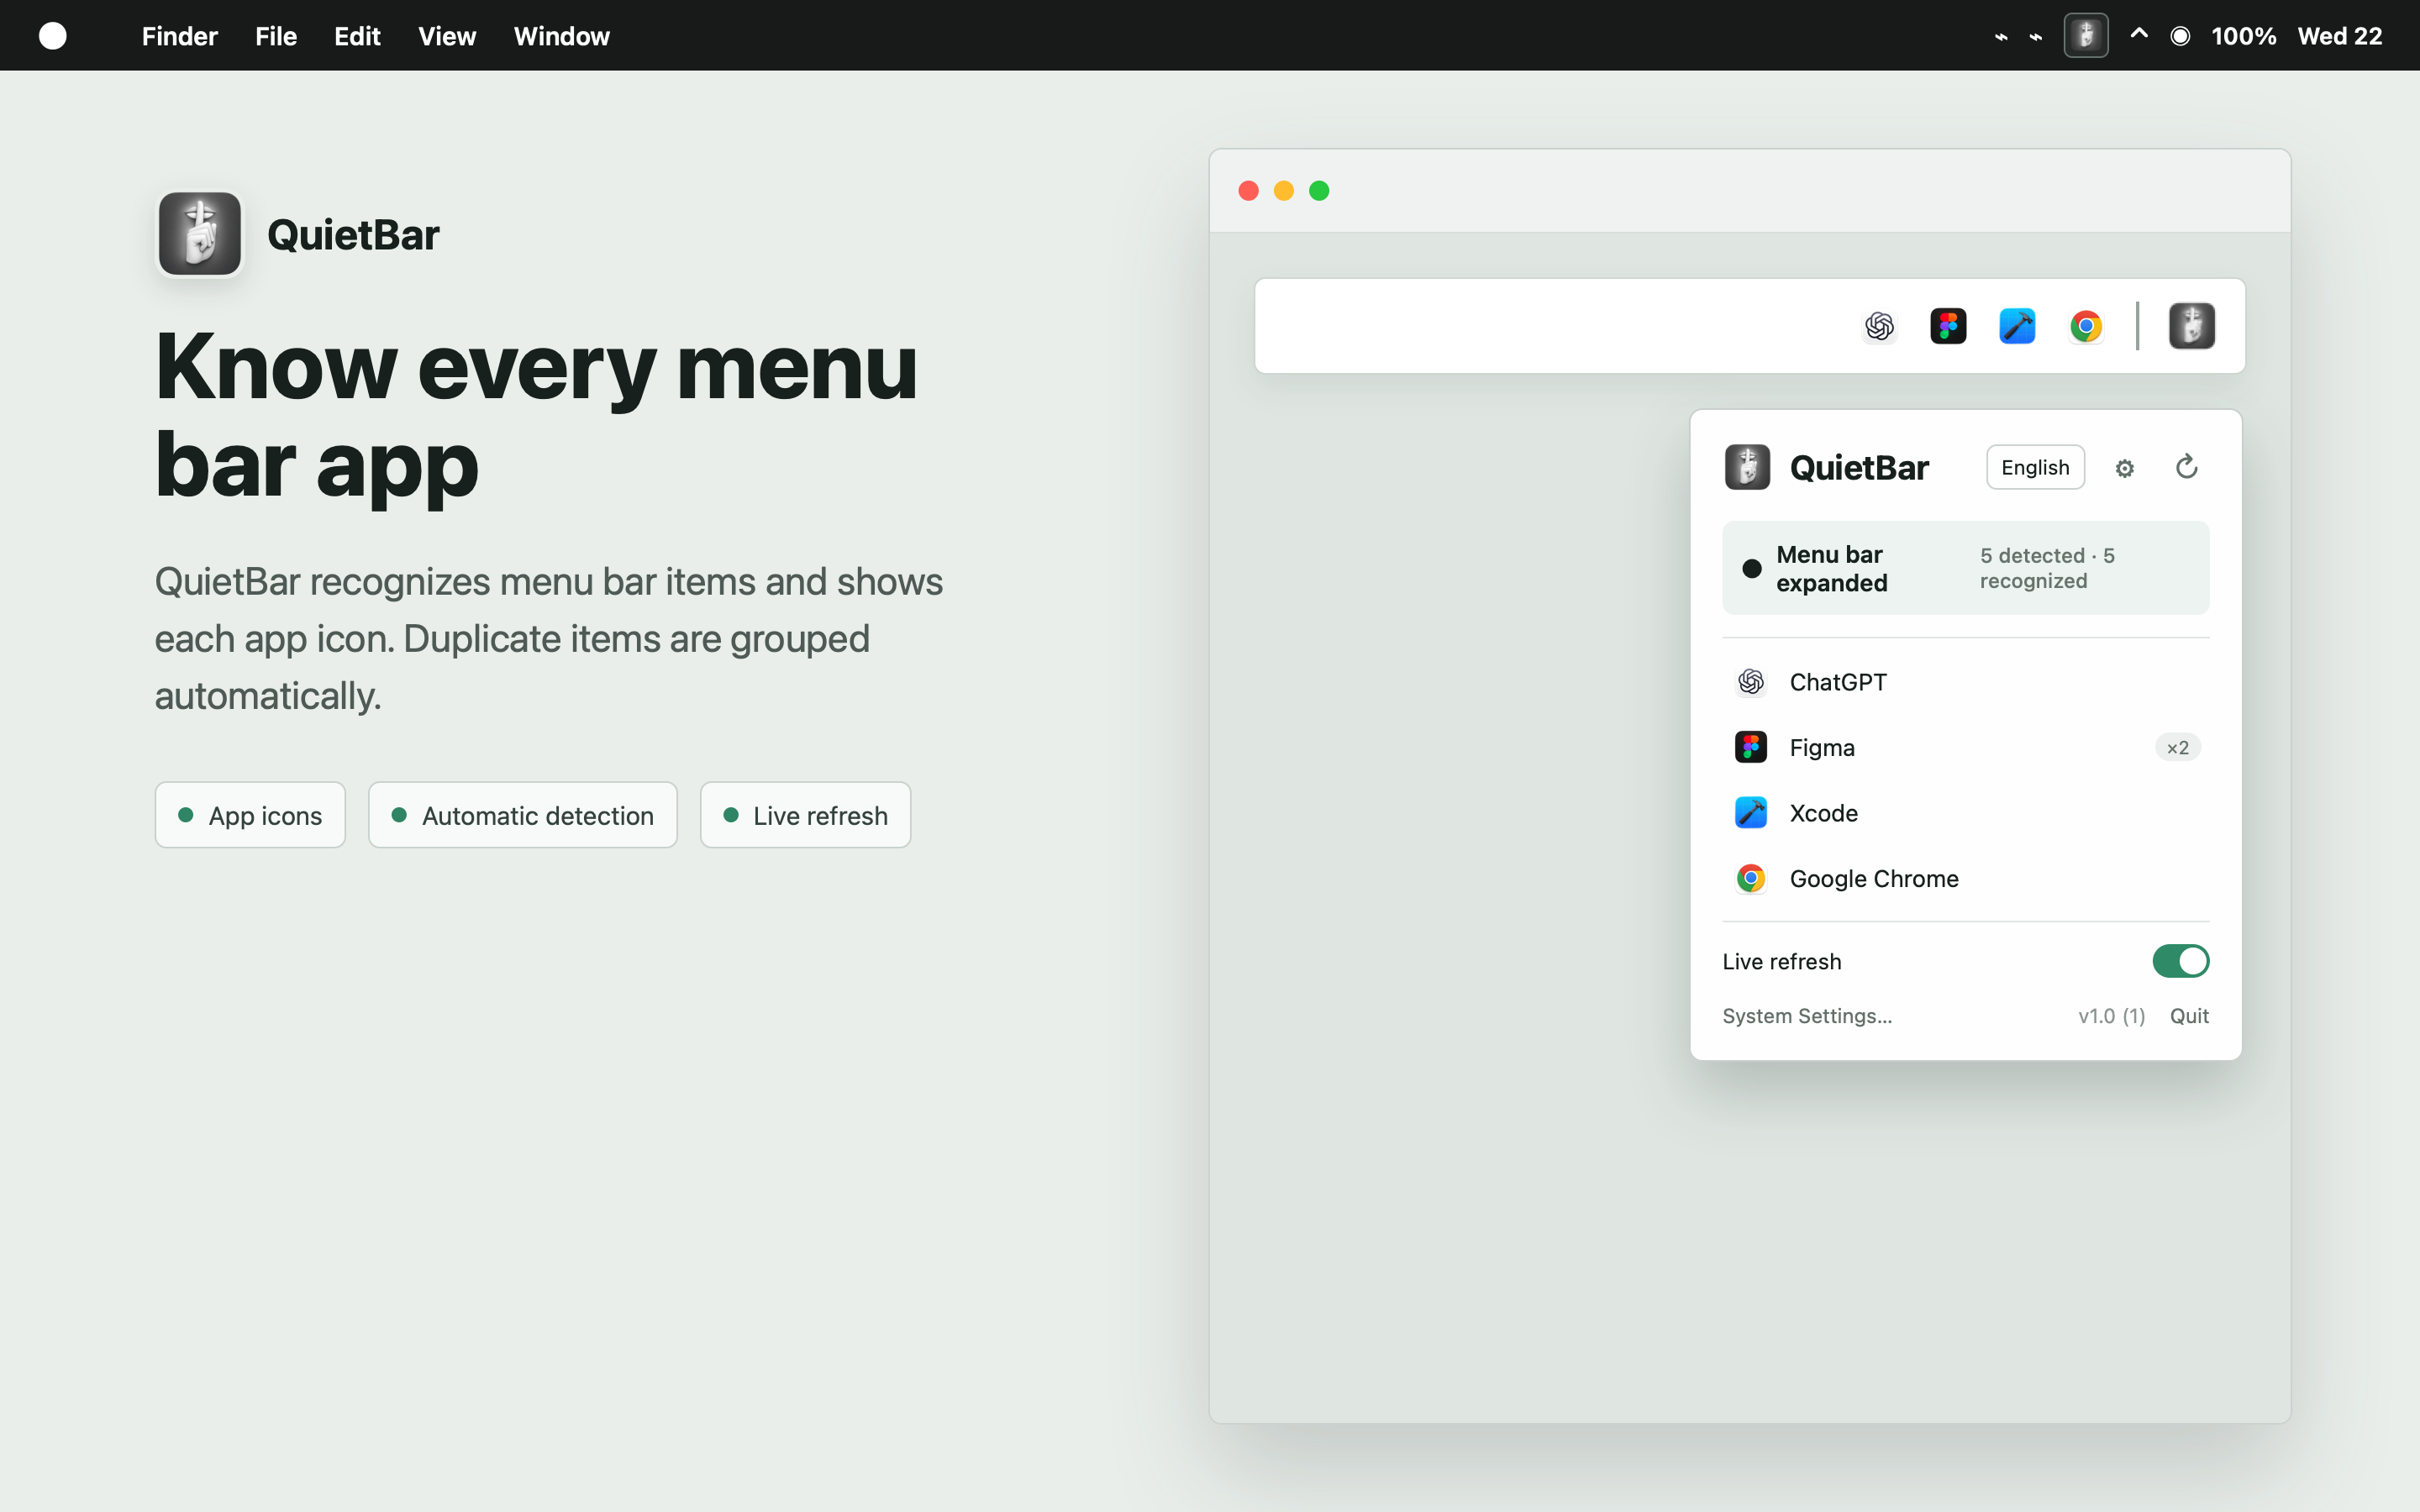Click Quit in the popover footer
2420x1512 pixels.
point(2189,1016)
